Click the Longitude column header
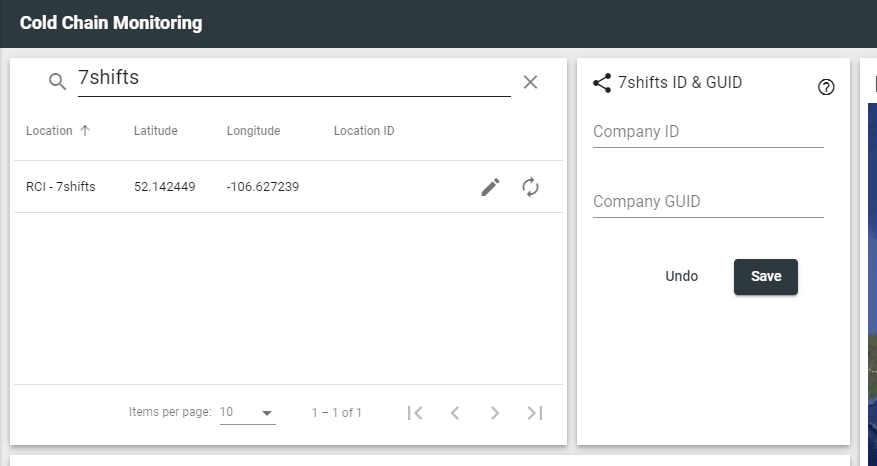Viewport: 877px width, 466px height. [253, 131]
